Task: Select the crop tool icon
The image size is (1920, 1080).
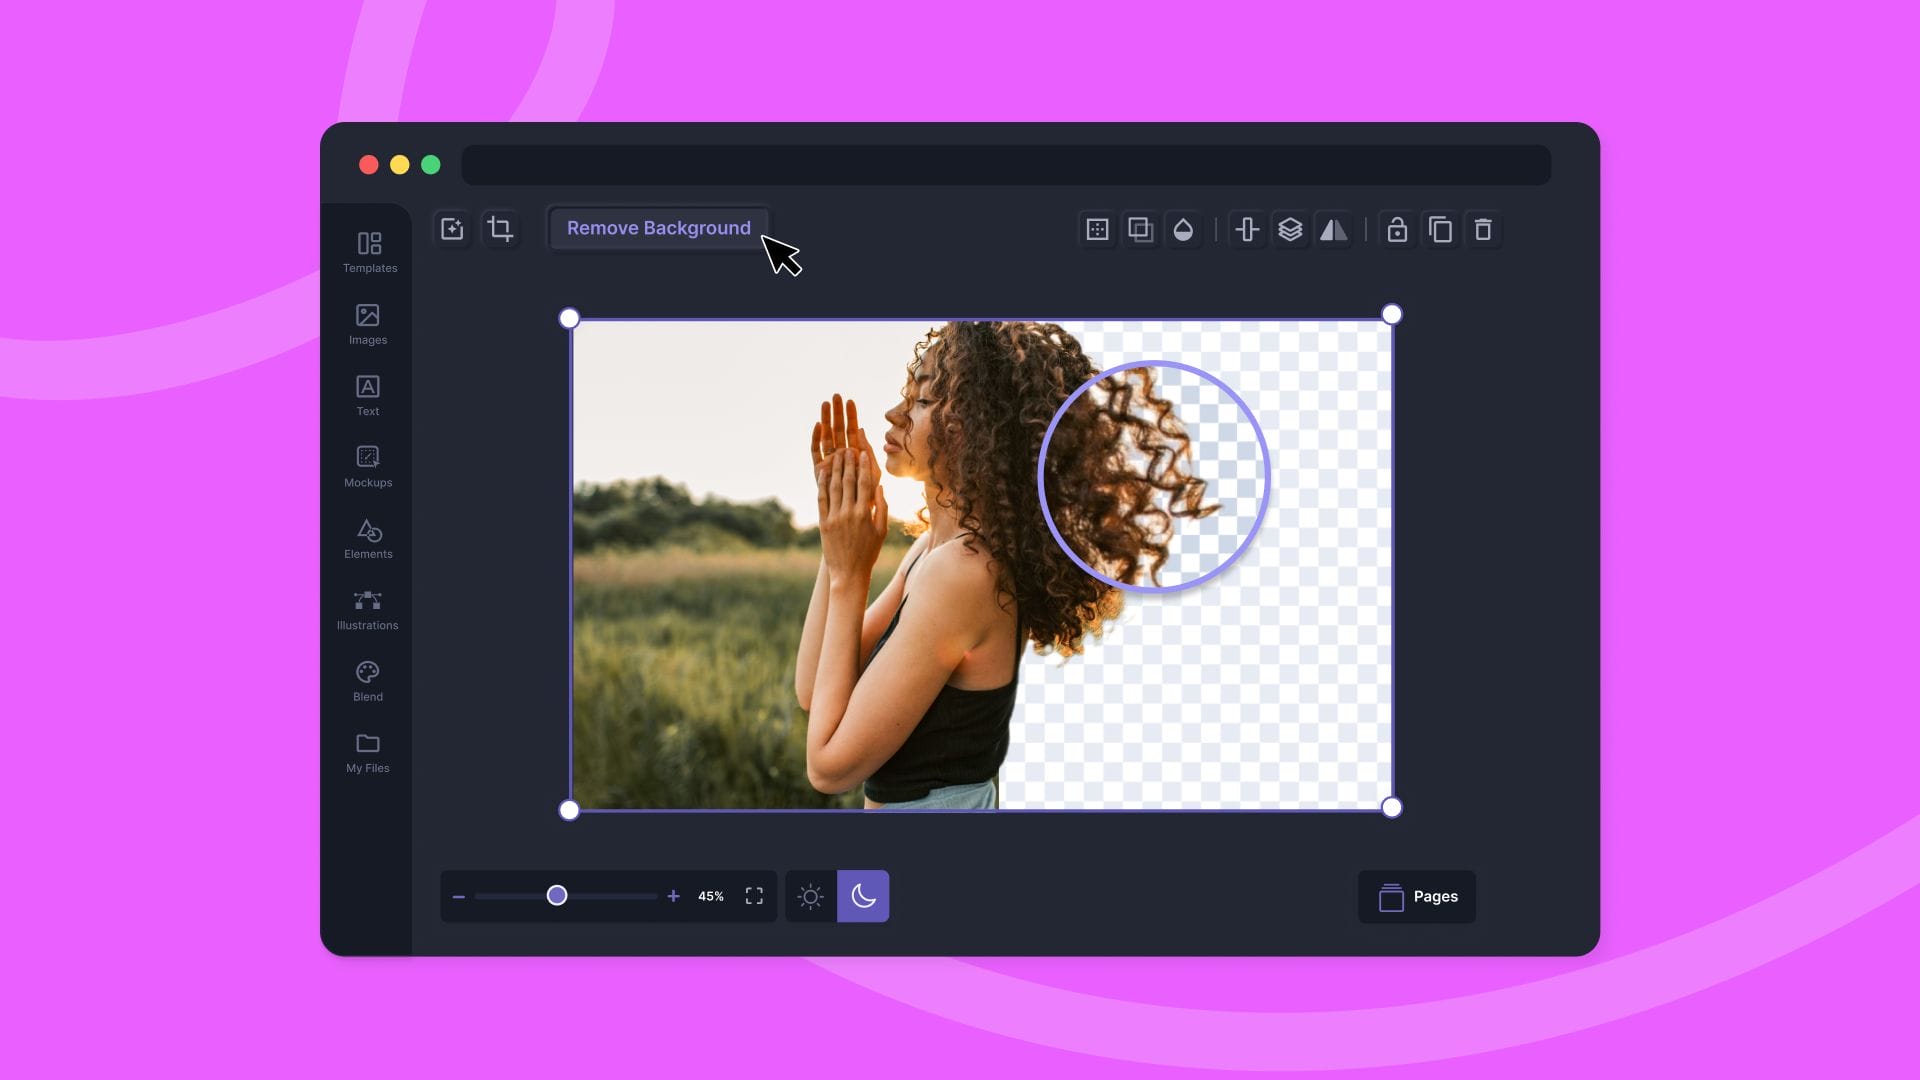Action: pyautogui.click(x=500, y=229)
